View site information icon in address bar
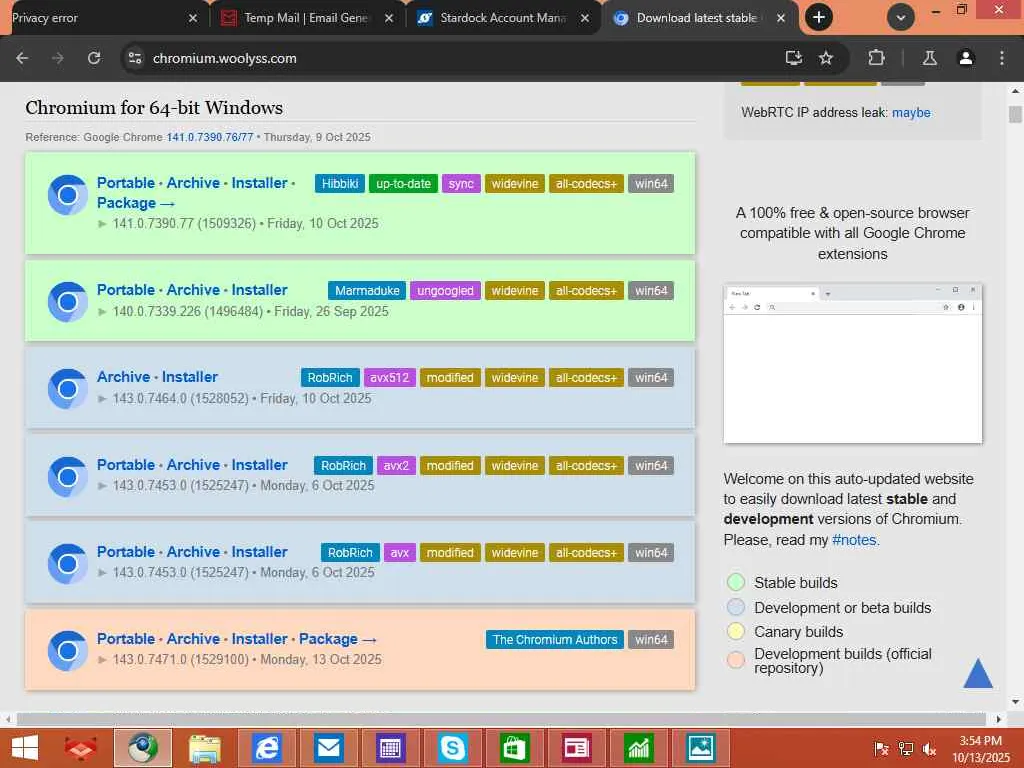The image size is (1024, 768). pyautogui.click(x=135, y=58)
